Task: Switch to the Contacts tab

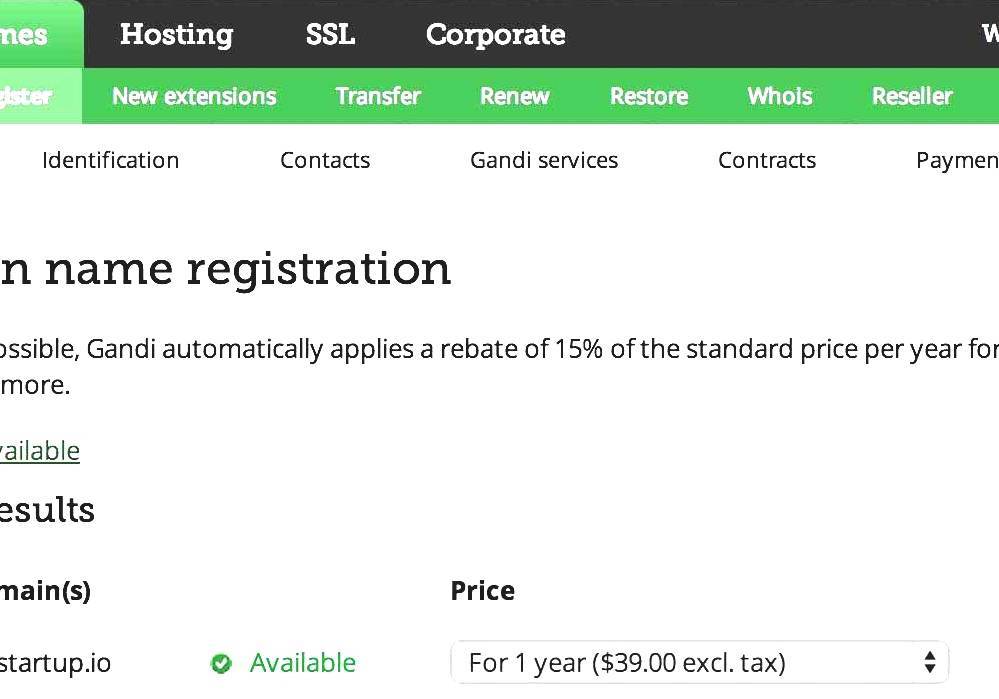Action: click(325, 160)
